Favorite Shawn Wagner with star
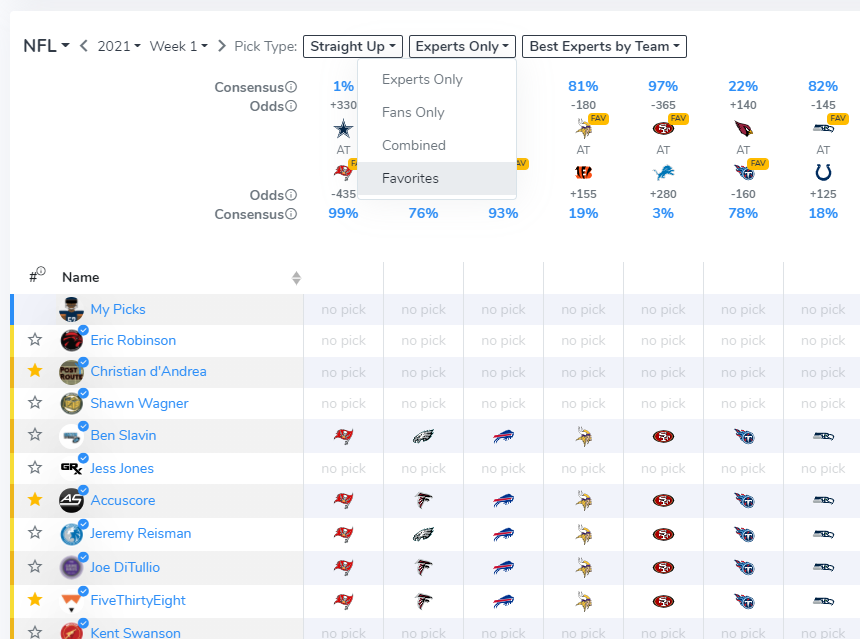The height and width of the screenshot is (639, 860). click(35, 403)
